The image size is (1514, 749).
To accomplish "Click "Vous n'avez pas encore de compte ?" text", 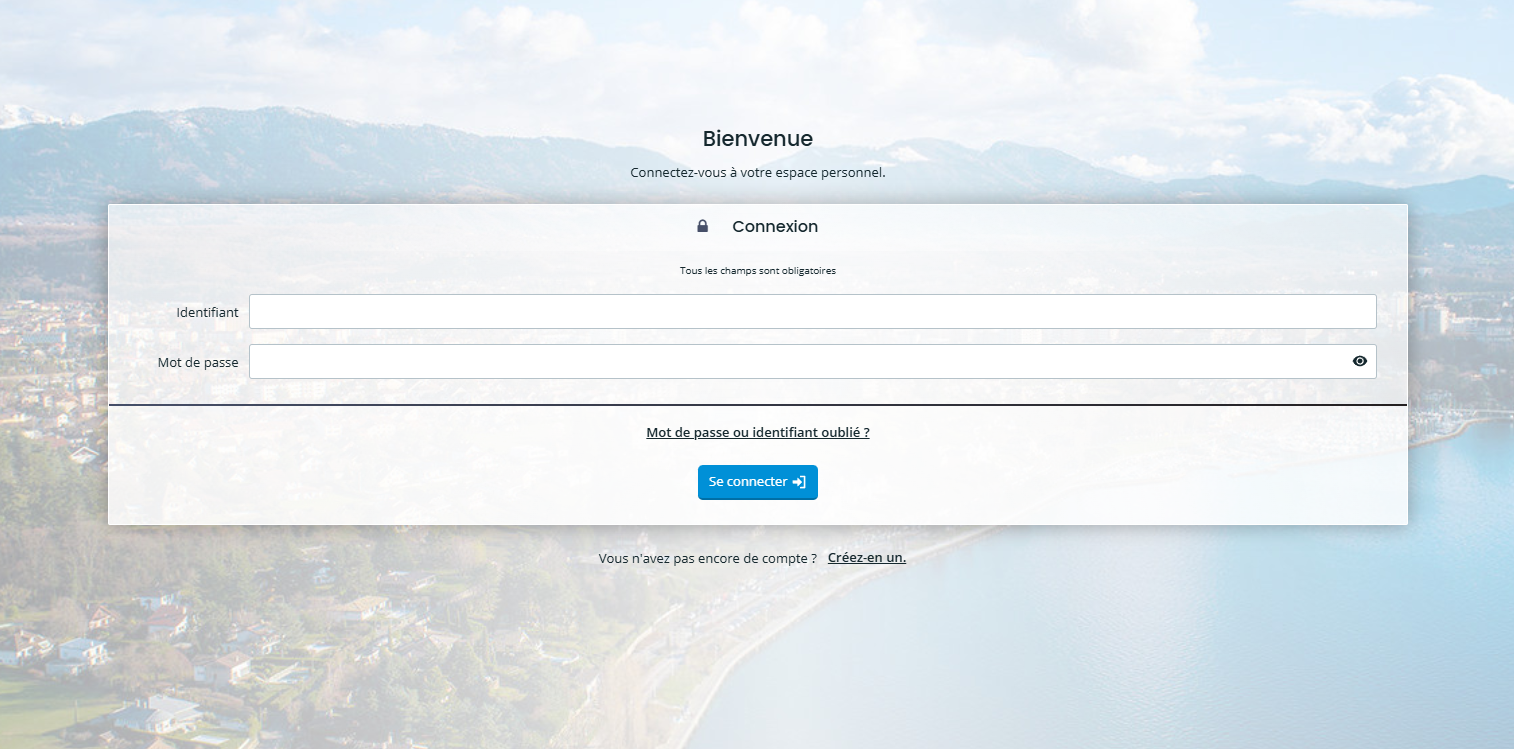I will (x=708, y=559).
